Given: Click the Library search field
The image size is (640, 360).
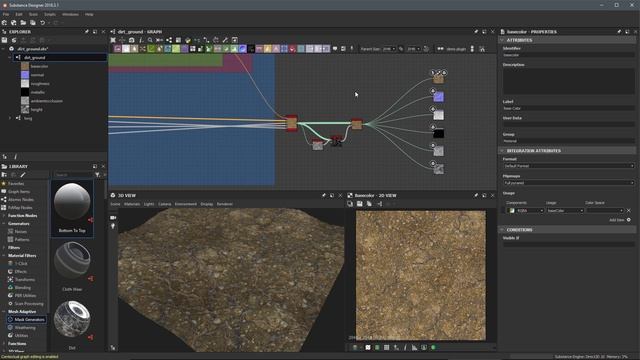Looking at the screenshot, I should pyautogui.click(x=73, y=175).
